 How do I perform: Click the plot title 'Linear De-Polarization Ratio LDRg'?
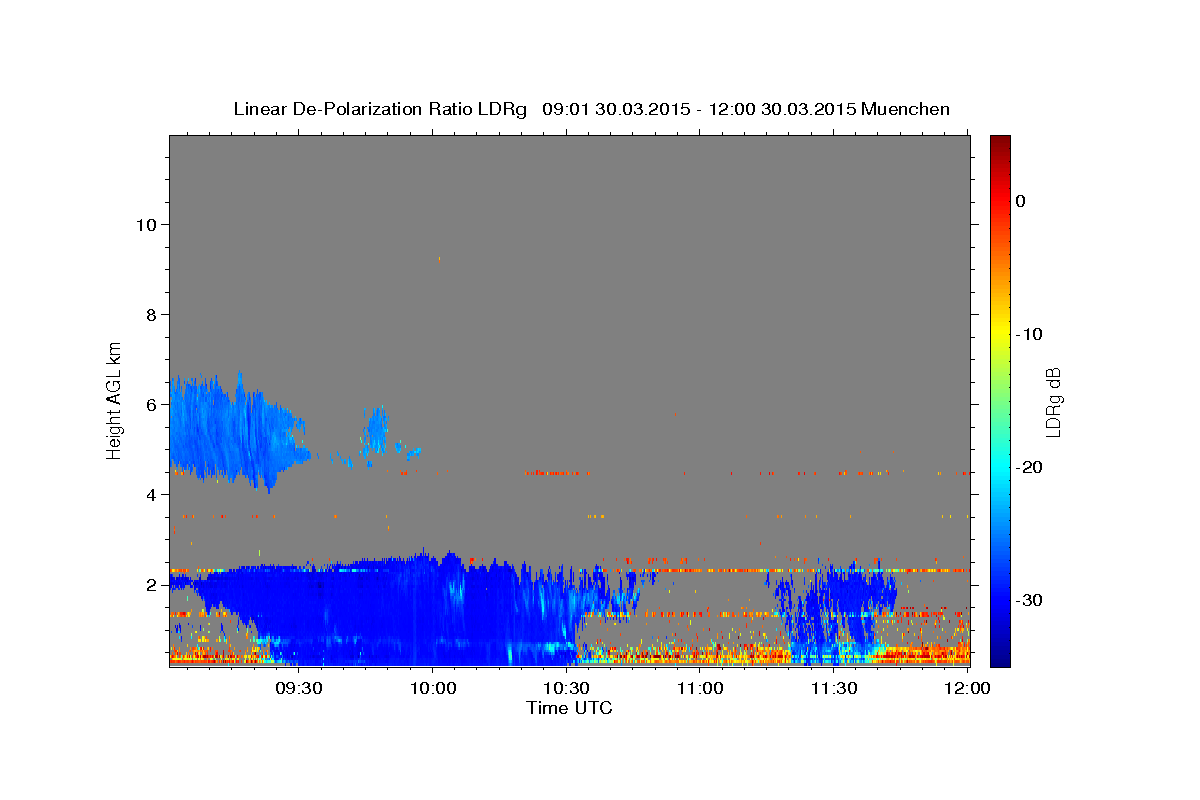(379, 109)
